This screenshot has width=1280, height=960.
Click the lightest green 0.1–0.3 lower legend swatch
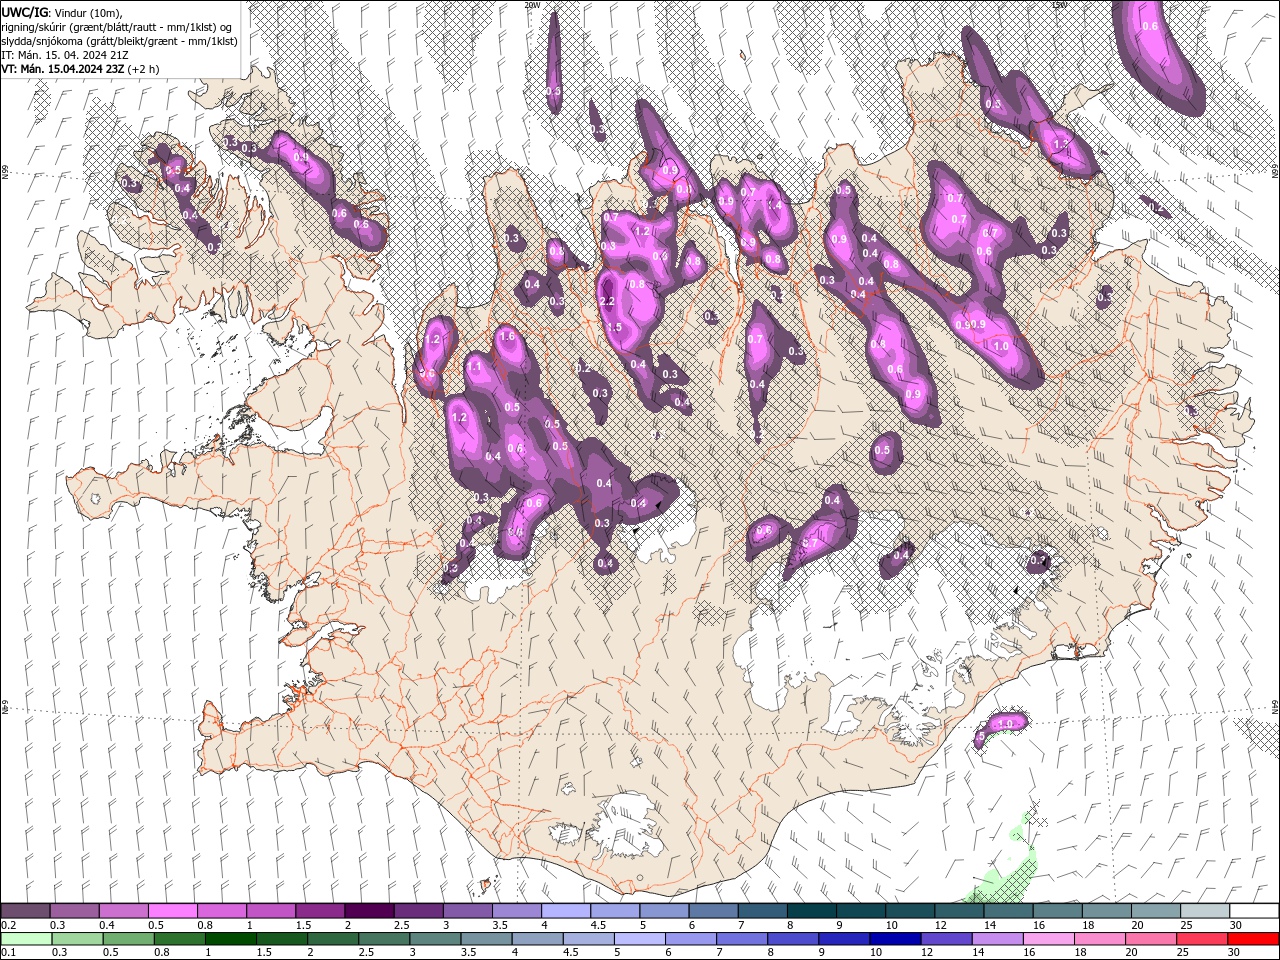point(25,938)
